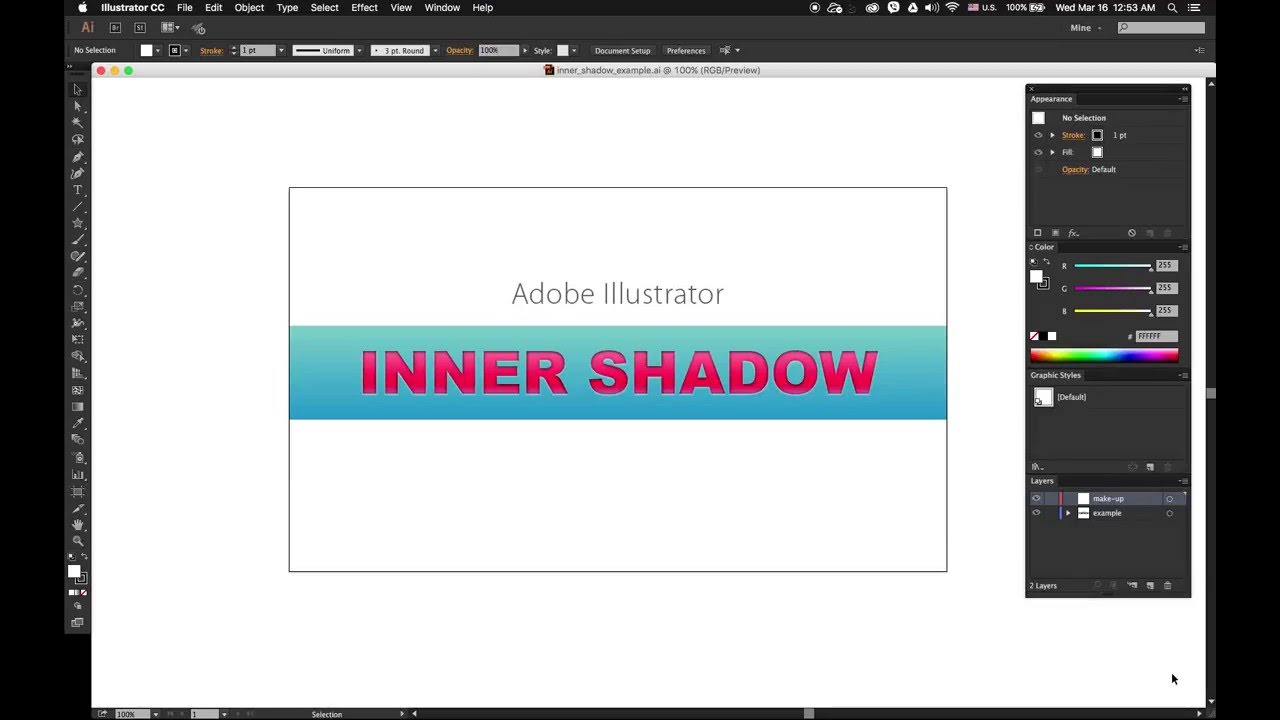
Task: Select the Eraser tool
Action: pos(78,273)
